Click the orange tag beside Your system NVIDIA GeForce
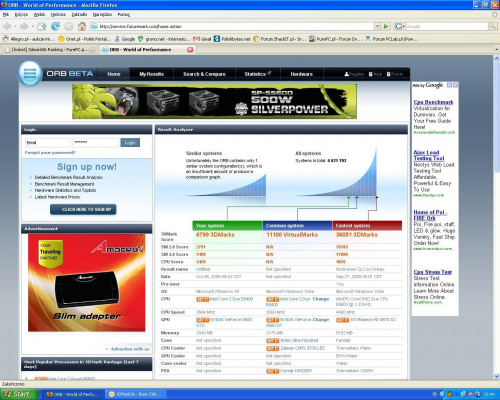The height and width of the screenshot is (400, 500). coord(203,320)
